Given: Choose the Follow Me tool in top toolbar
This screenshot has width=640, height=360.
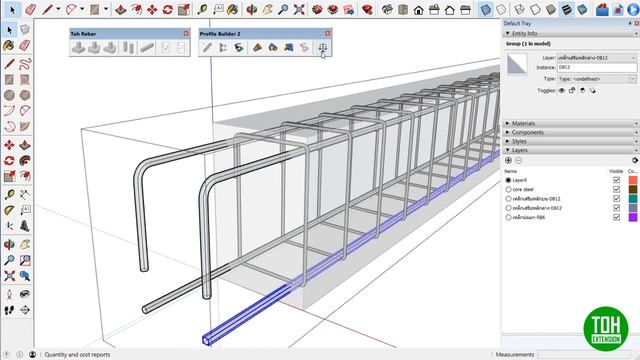Looking at the screenshot, I should pos(136,9).
